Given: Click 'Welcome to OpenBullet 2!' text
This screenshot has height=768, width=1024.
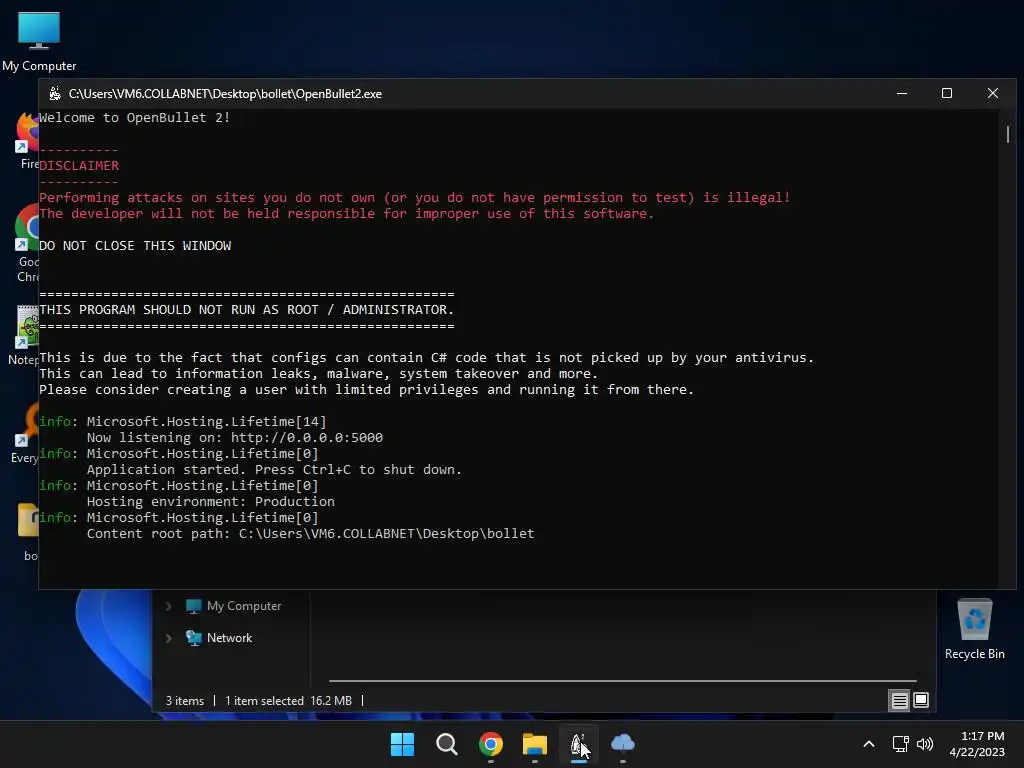Looking at the screenshot, I should [x=135, y=118].
